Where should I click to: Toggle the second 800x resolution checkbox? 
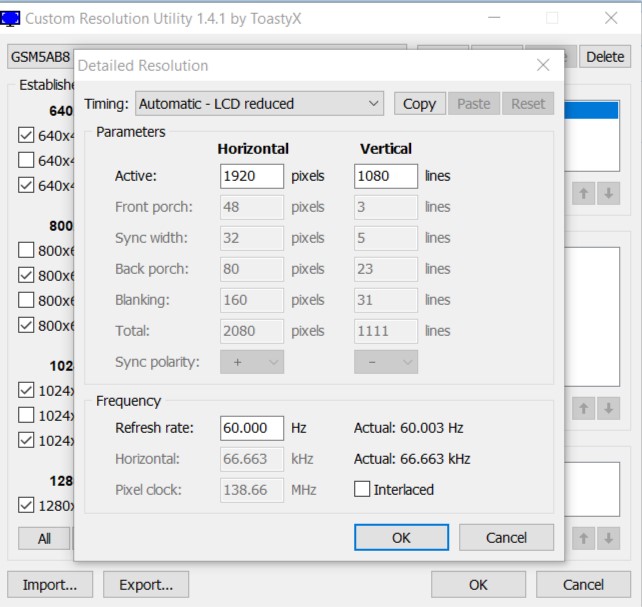[x=27, y=276]
